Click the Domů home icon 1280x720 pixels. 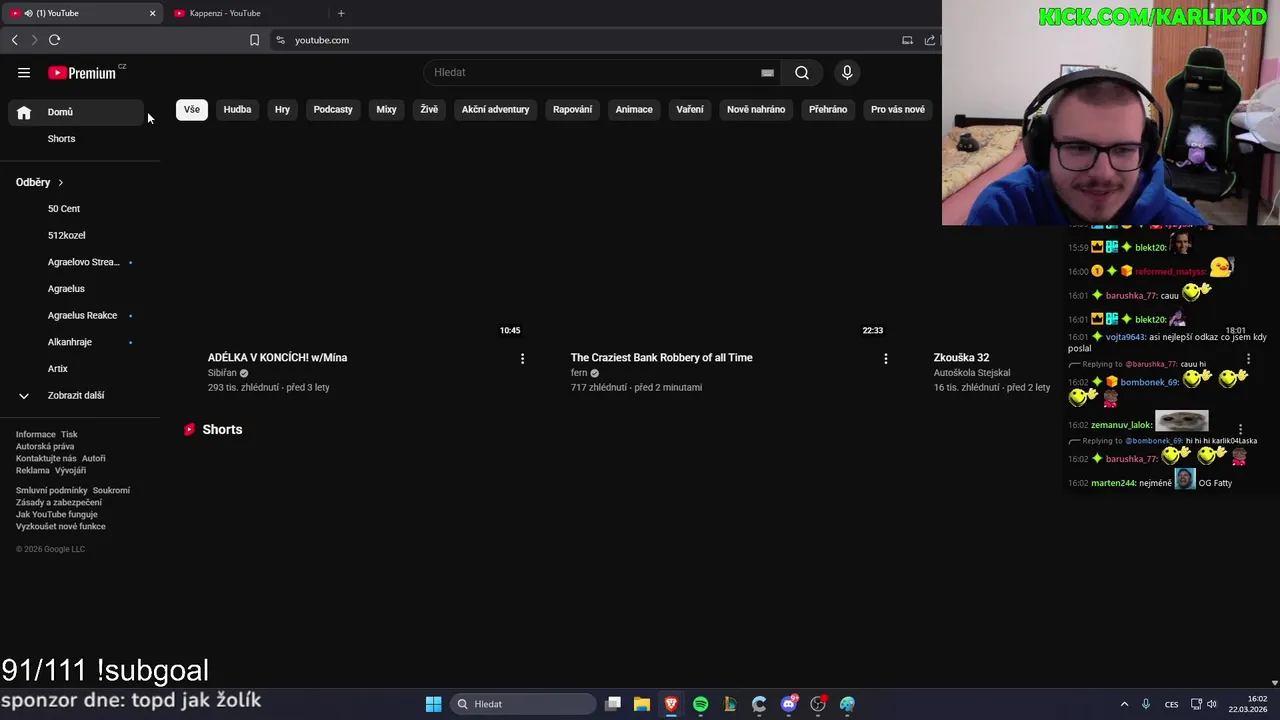(x=24, y=112)
